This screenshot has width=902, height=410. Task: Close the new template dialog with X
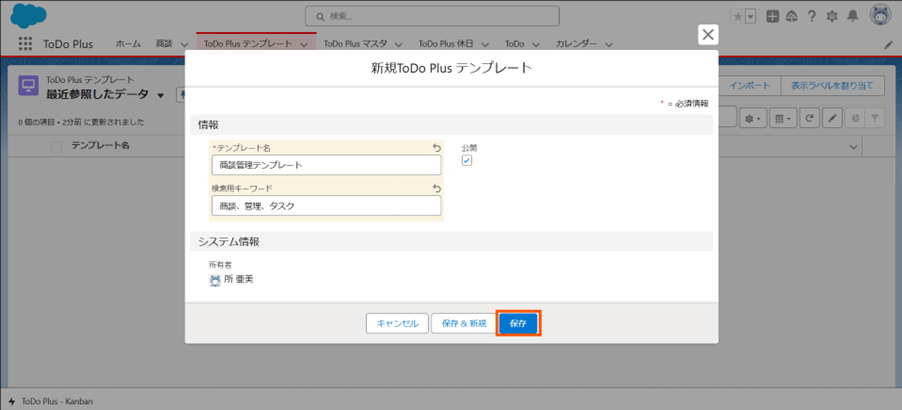708,35
